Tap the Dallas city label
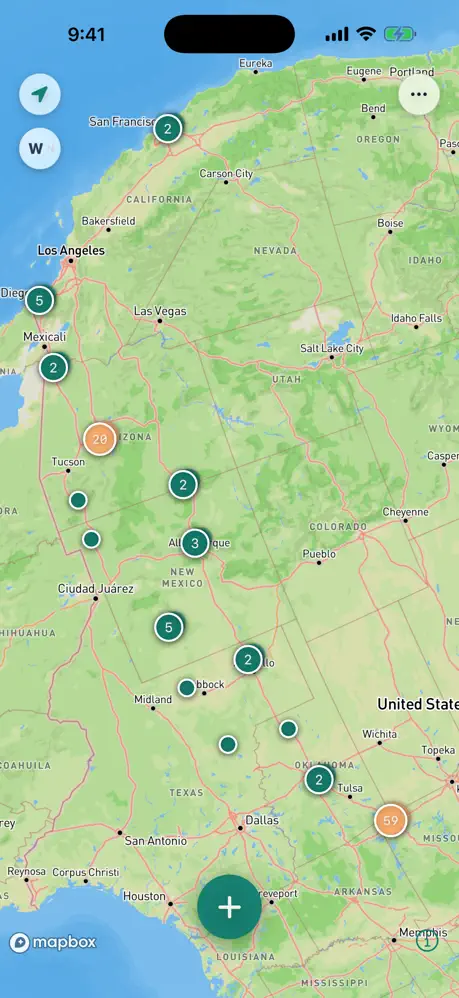 click(x=262, y=820)
